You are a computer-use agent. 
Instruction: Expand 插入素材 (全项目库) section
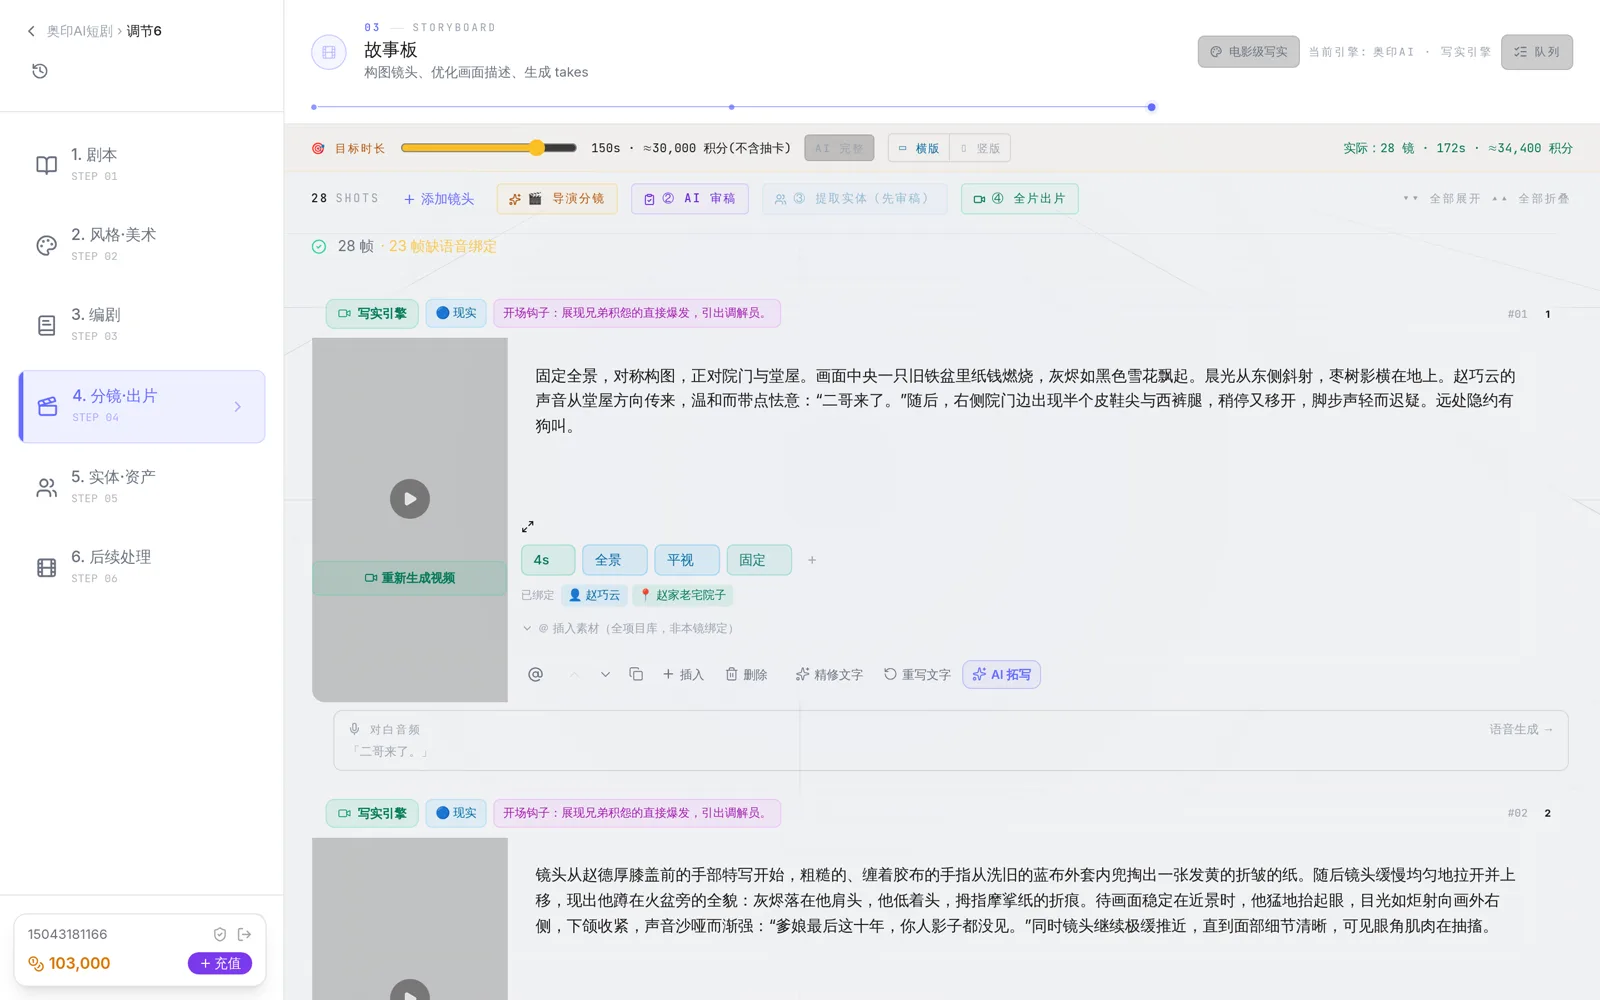[629, 628]
